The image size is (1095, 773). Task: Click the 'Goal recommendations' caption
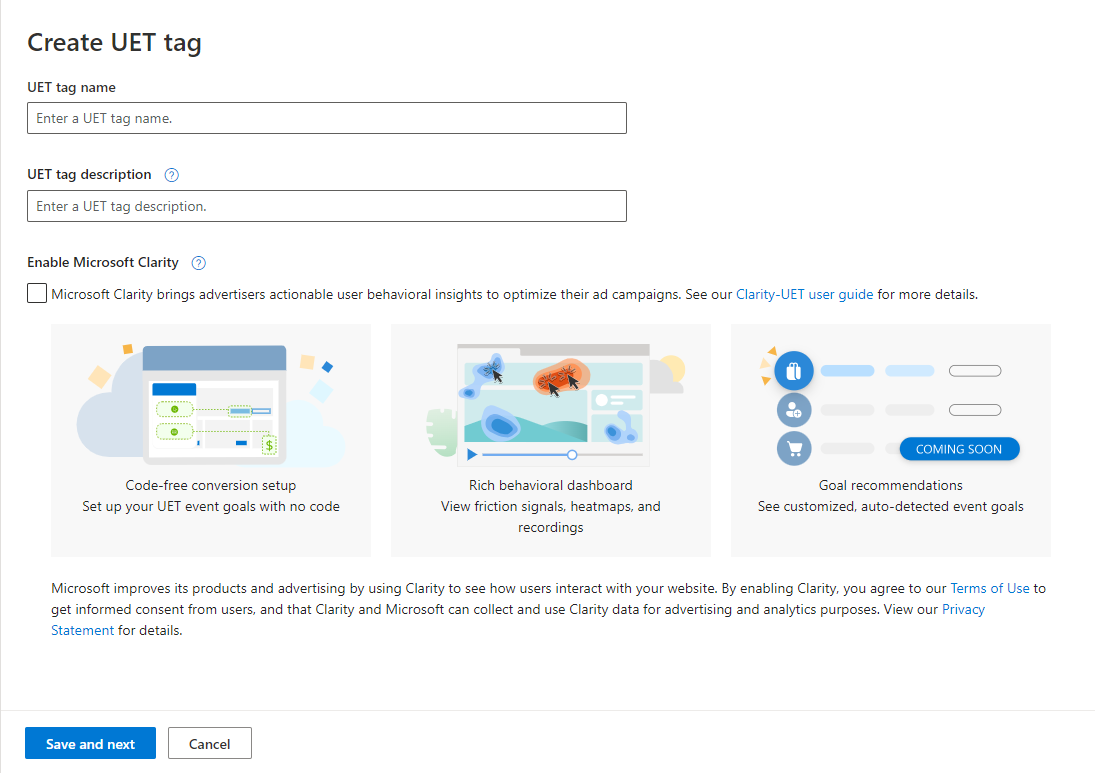click(890, 485)
